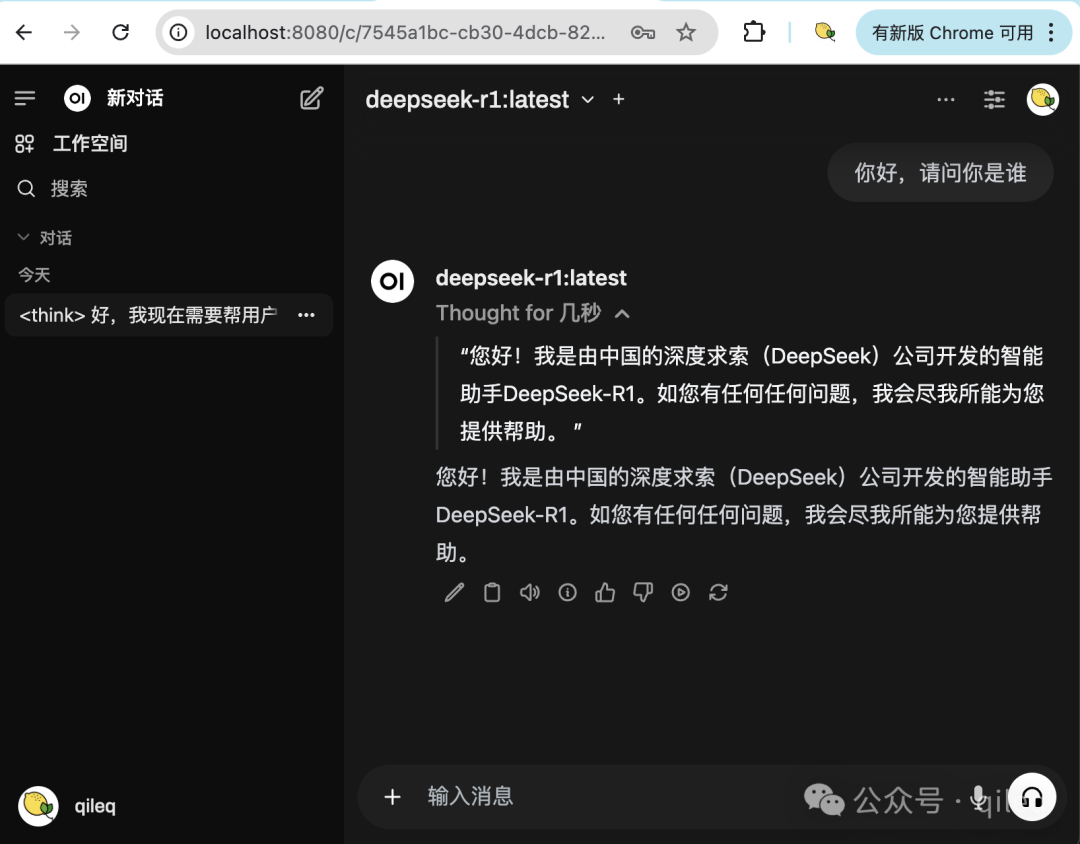This screenshot has height=844, width=1080.
Task: Click the localhost:8080 address bar
Action: [406, 32]
